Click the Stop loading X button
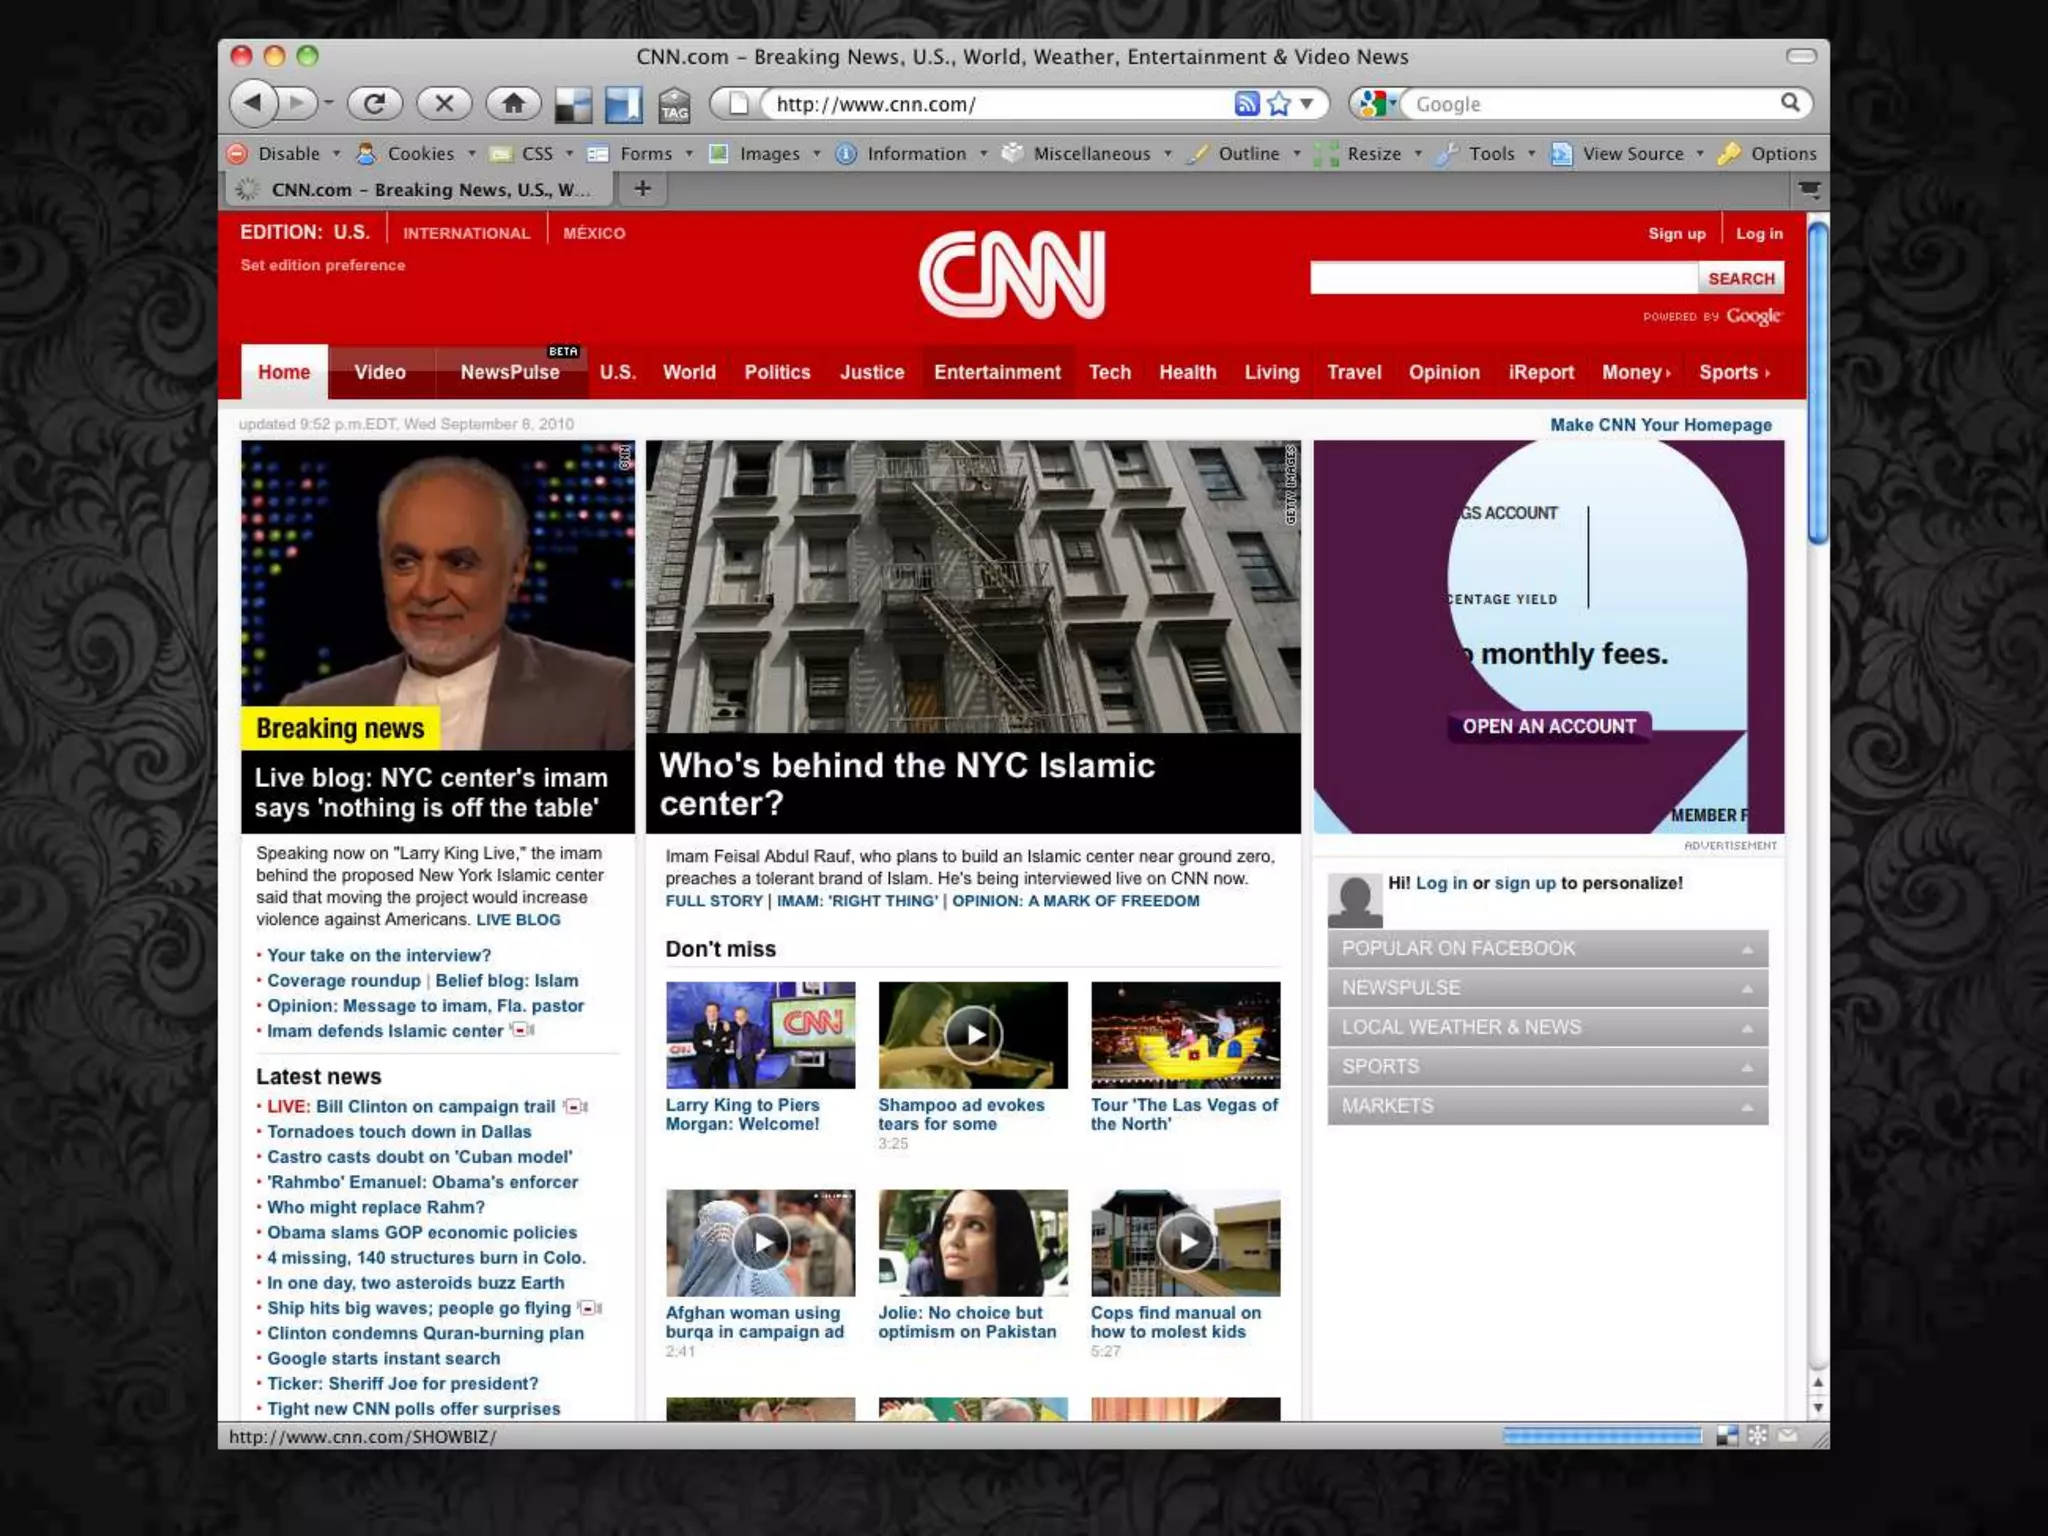 [445, 103]
